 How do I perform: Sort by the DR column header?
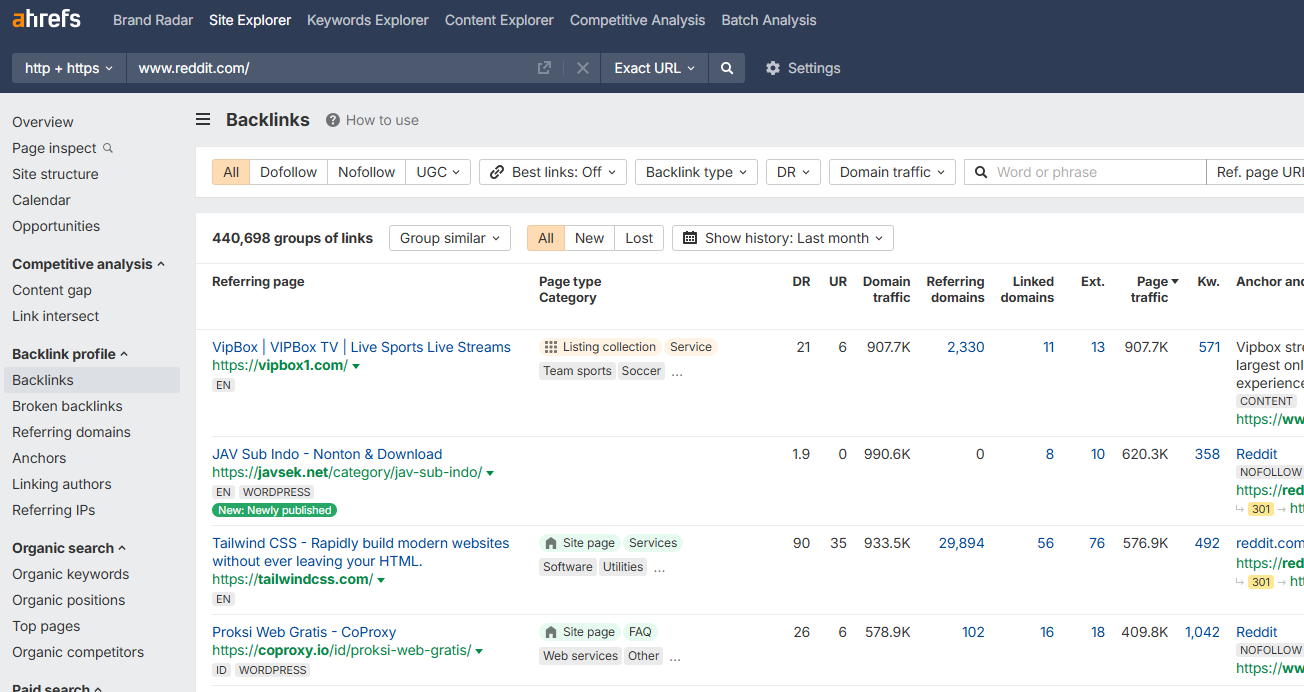[x=801, y=282]
